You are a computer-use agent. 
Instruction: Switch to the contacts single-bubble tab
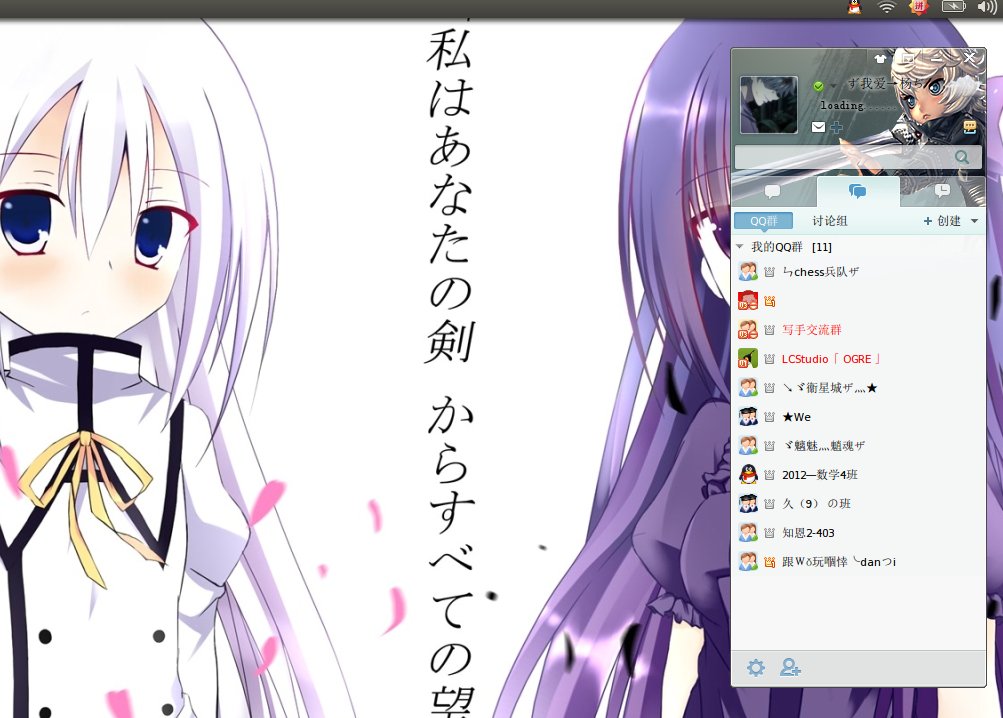tap(773, 191)
